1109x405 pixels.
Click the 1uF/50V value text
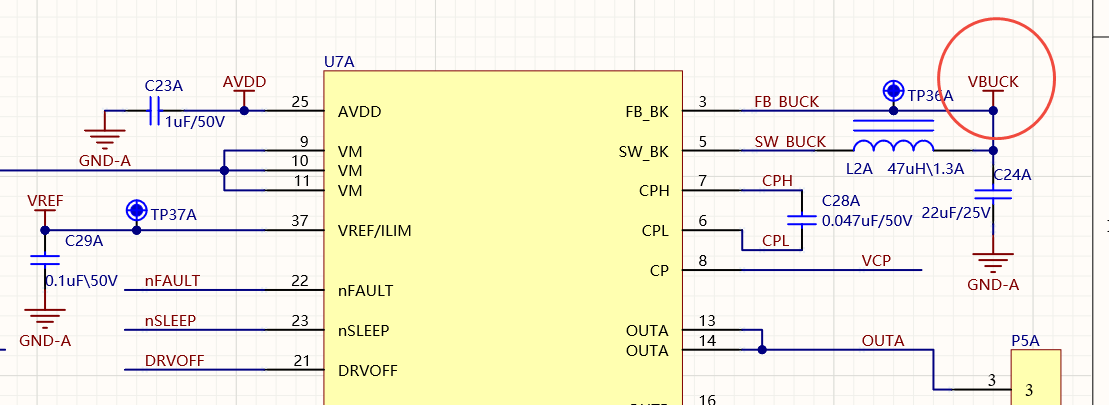click(195, 122)
